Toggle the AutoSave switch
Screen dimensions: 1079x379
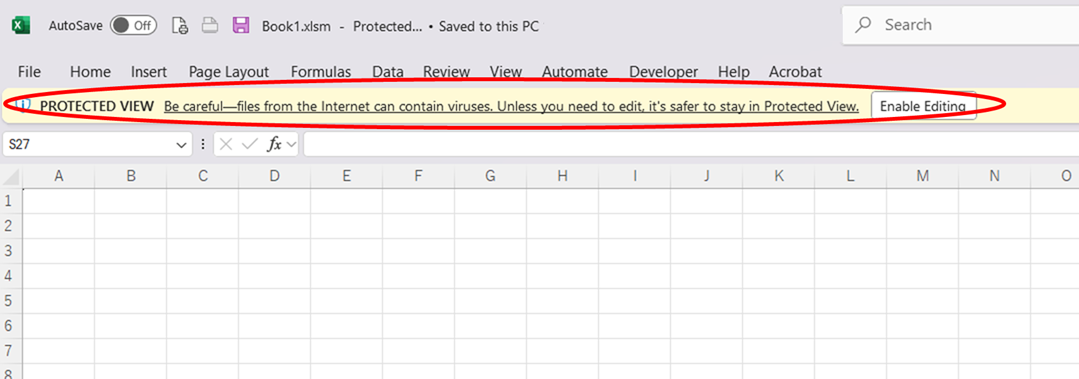[x=133, y=26]
